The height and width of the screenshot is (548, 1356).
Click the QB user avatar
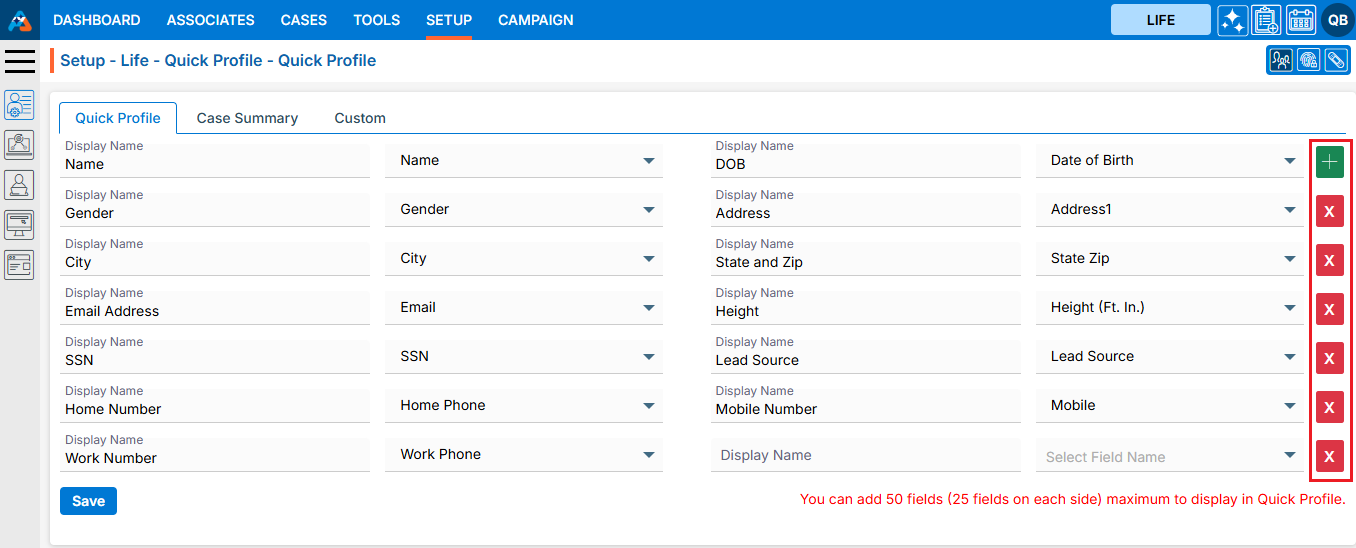[x=1337, y=20]
